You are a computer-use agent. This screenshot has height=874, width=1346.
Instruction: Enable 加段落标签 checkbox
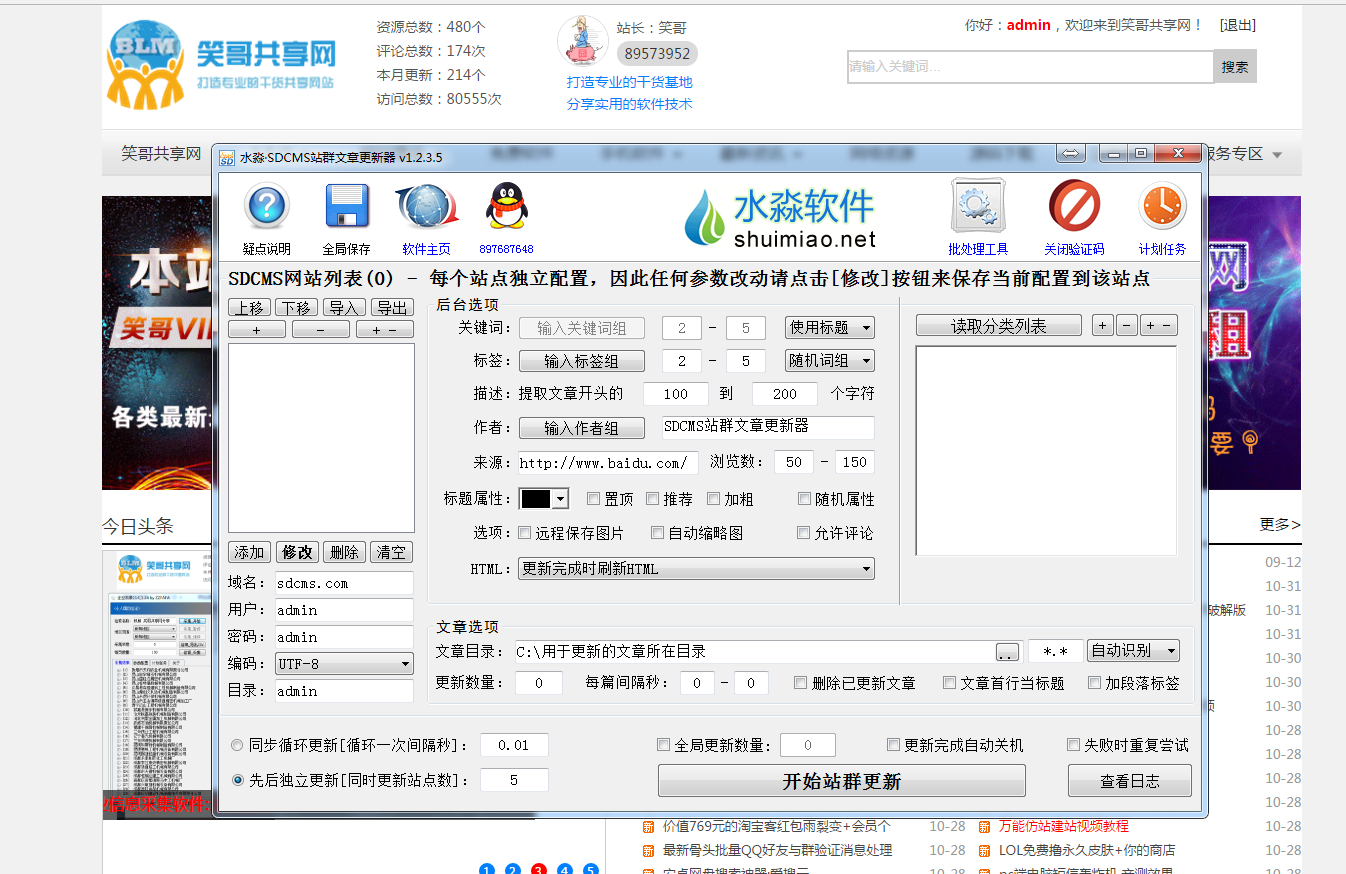point(1093,683)
